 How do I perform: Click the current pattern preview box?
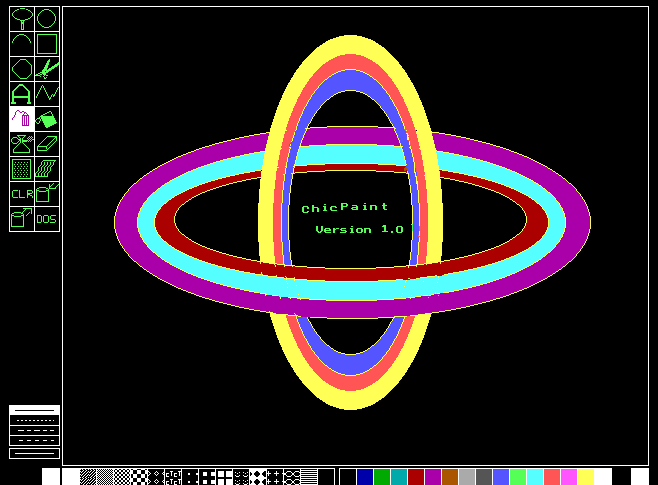tap(51, 477)
